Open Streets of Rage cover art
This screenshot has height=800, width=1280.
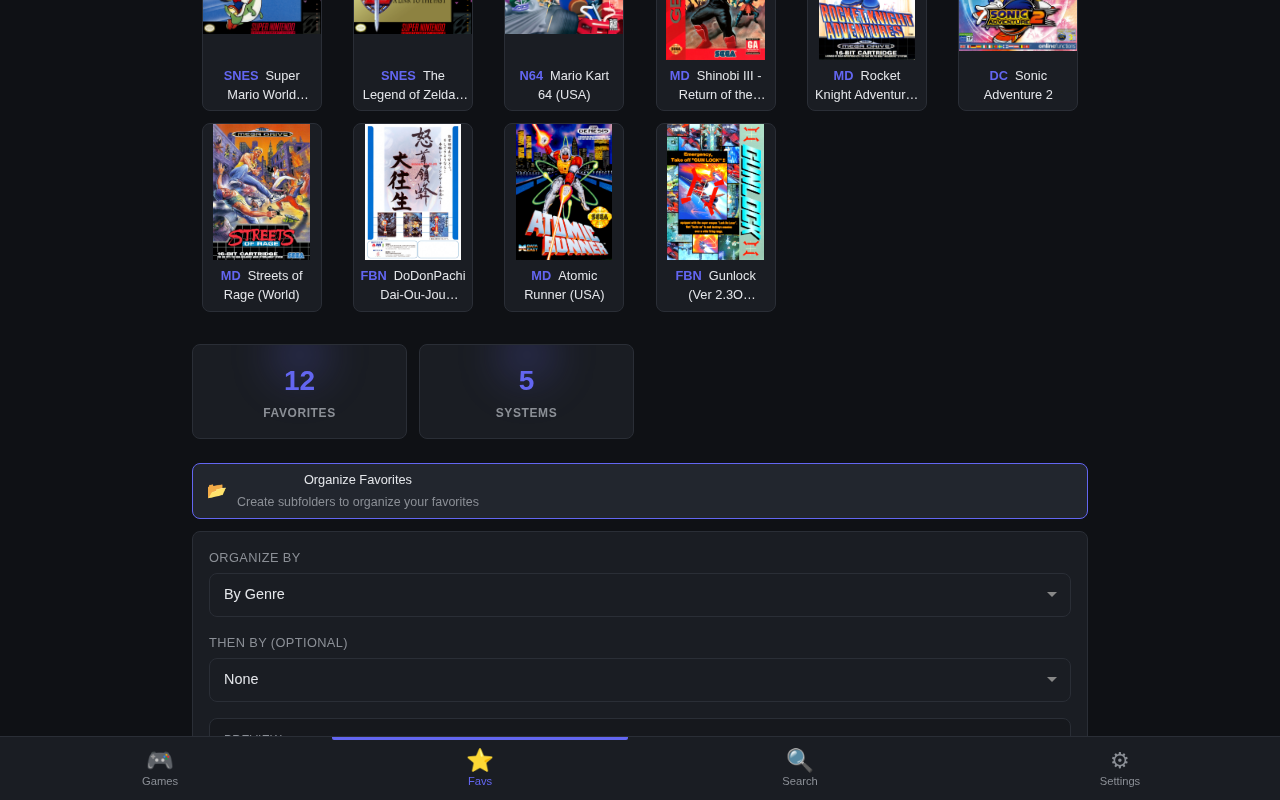(262, 192)
